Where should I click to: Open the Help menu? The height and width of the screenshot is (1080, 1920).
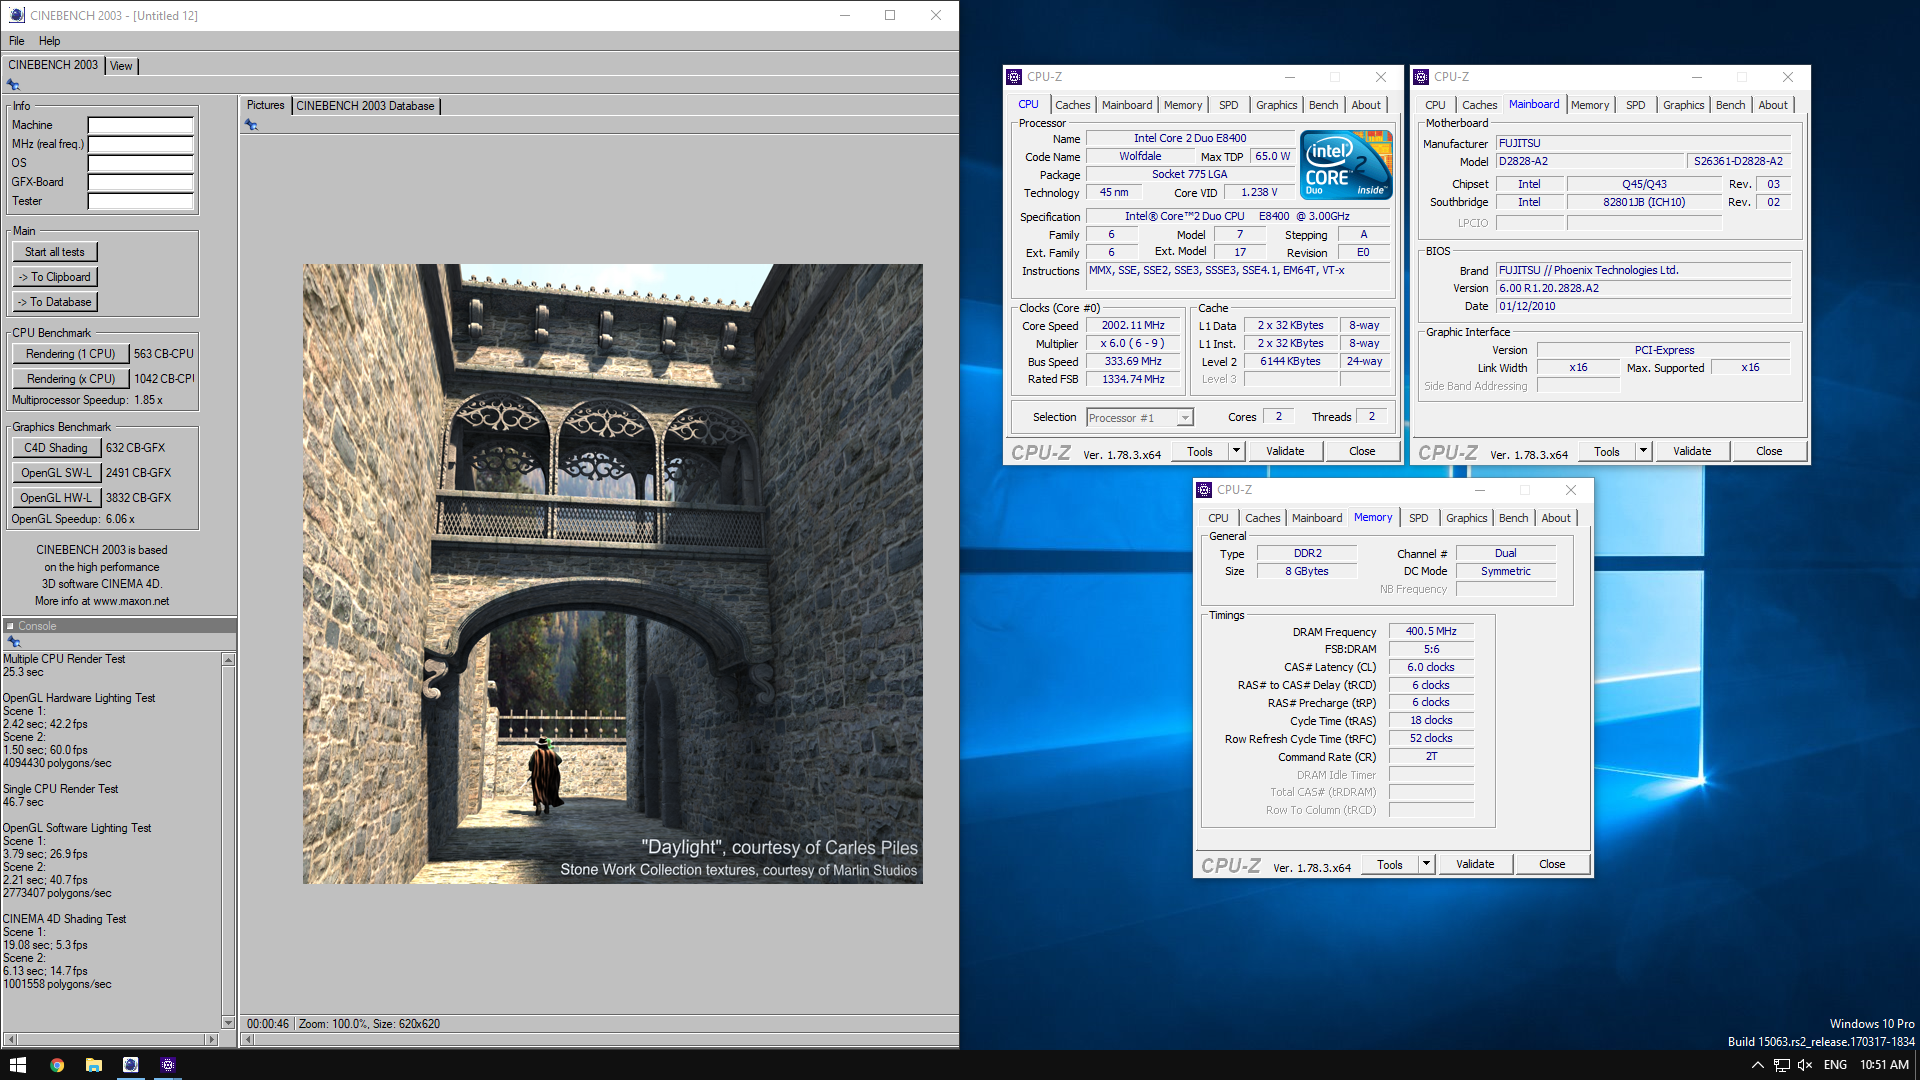(50, 41)
